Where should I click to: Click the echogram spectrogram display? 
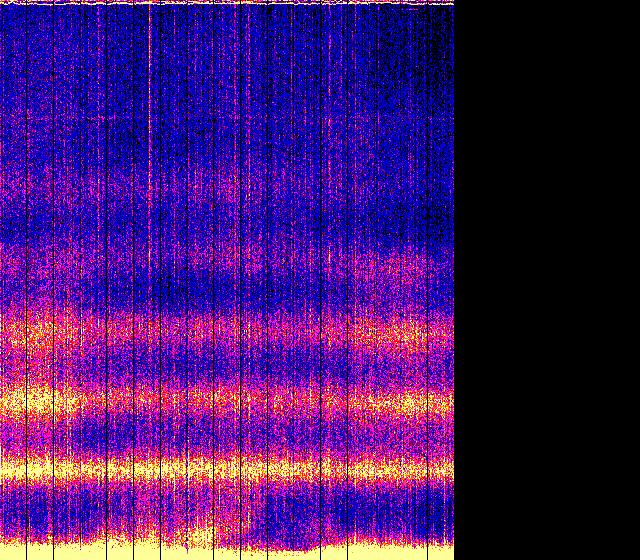(x=227, y=280)
